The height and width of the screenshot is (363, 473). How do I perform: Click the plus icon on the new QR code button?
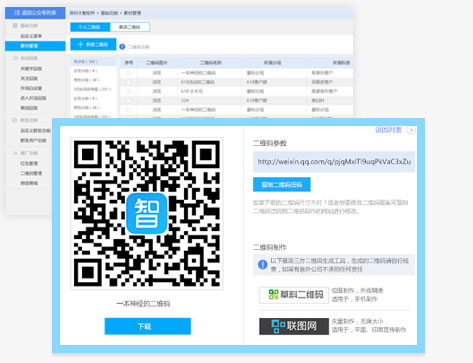point(80,44)
